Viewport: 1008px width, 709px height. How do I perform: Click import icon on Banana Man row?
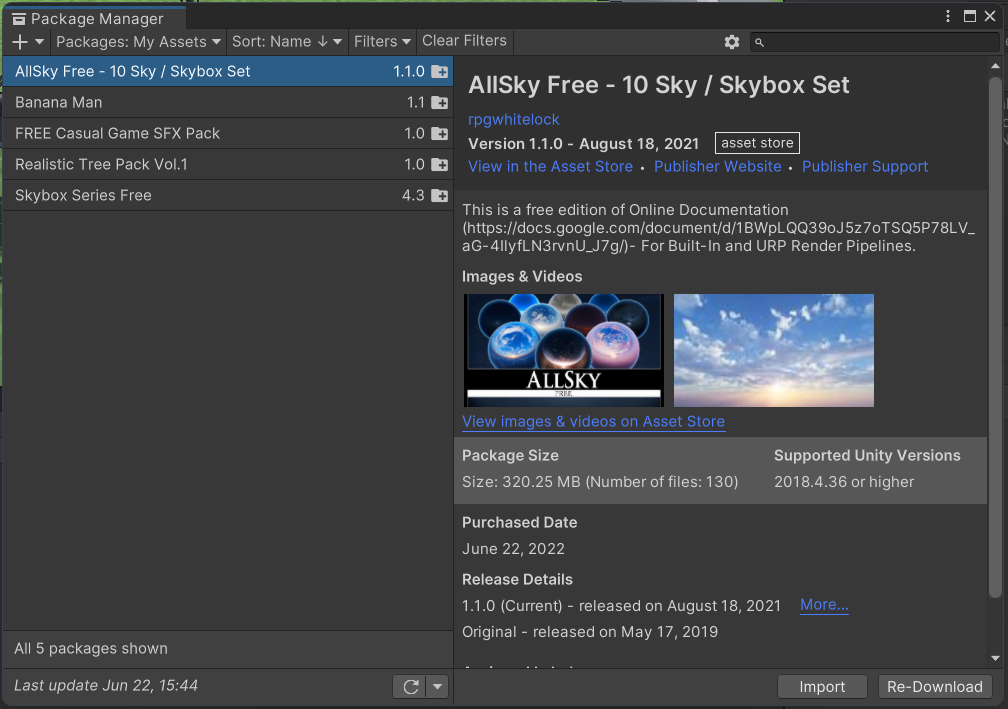(x=440, y=102)
